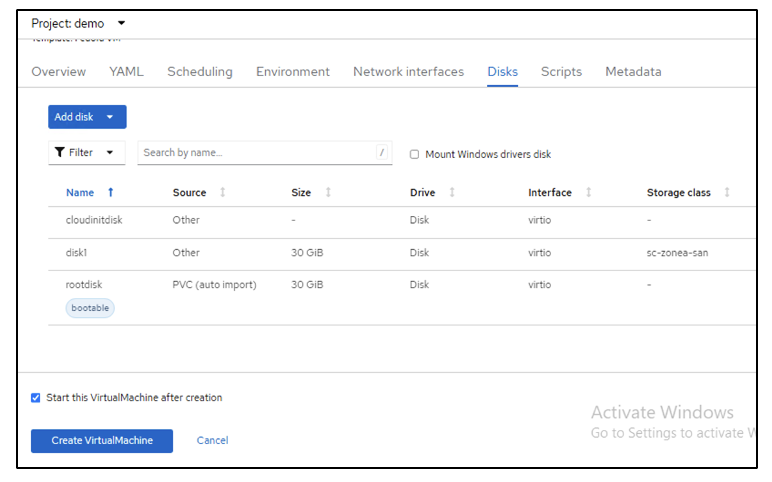This screenshot has height=482, width=772.
Task: Click the bootable label on rootdisk
Action: pos(90,308)
